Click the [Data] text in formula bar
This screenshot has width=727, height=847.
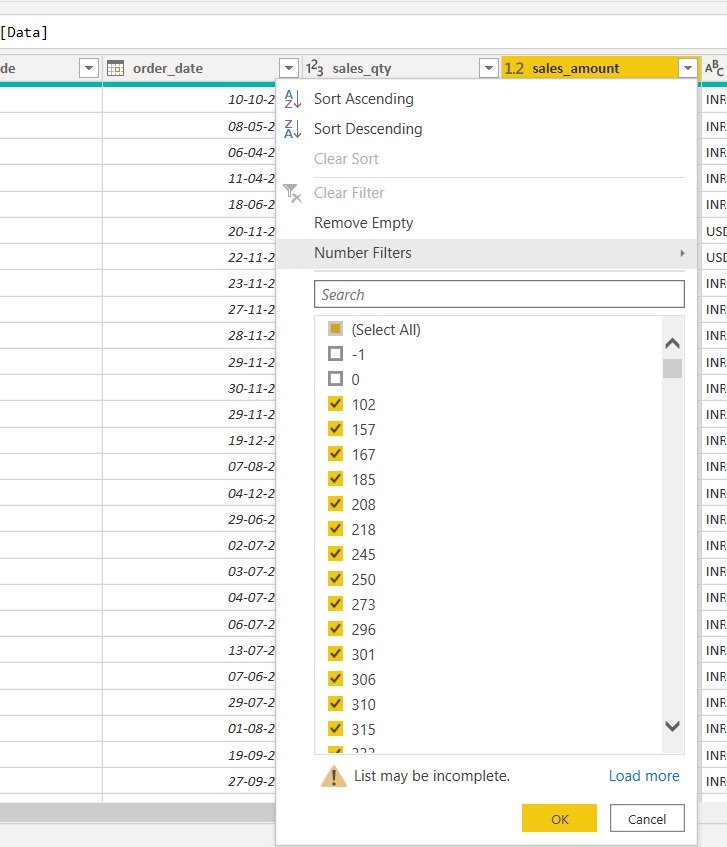[24, 32]
